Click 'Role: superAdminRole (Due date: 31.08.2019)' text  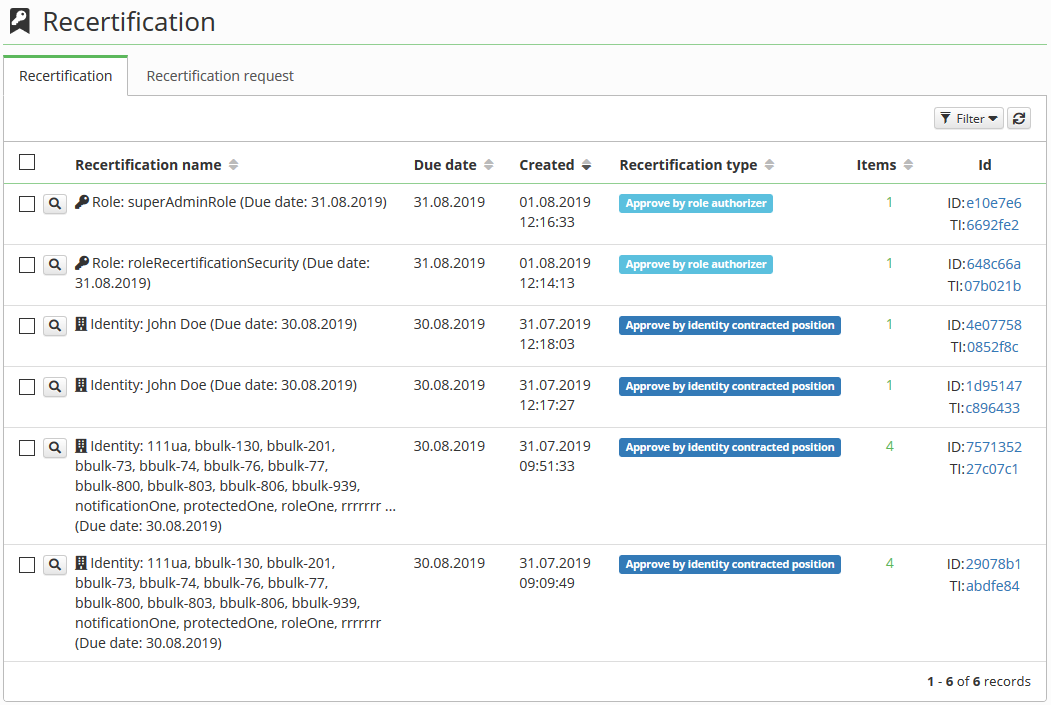[239, 202]
